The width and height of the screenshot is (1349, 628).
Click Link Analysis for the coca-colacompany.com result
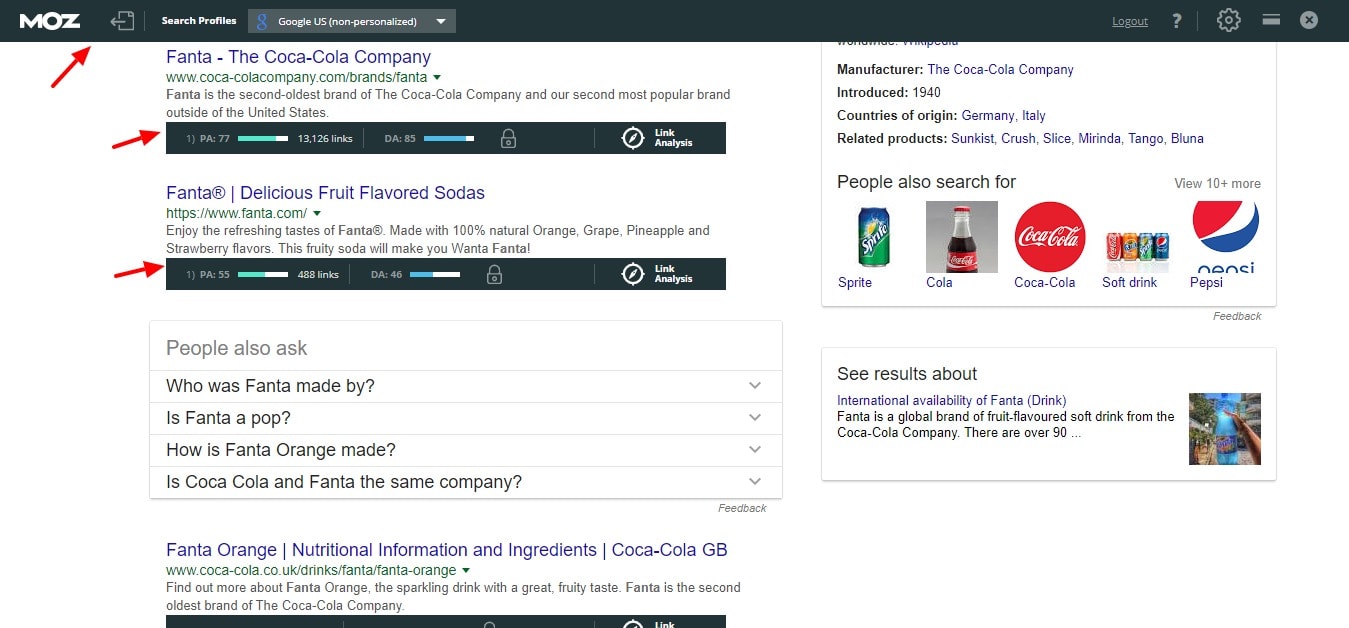[x=658, y=138]
